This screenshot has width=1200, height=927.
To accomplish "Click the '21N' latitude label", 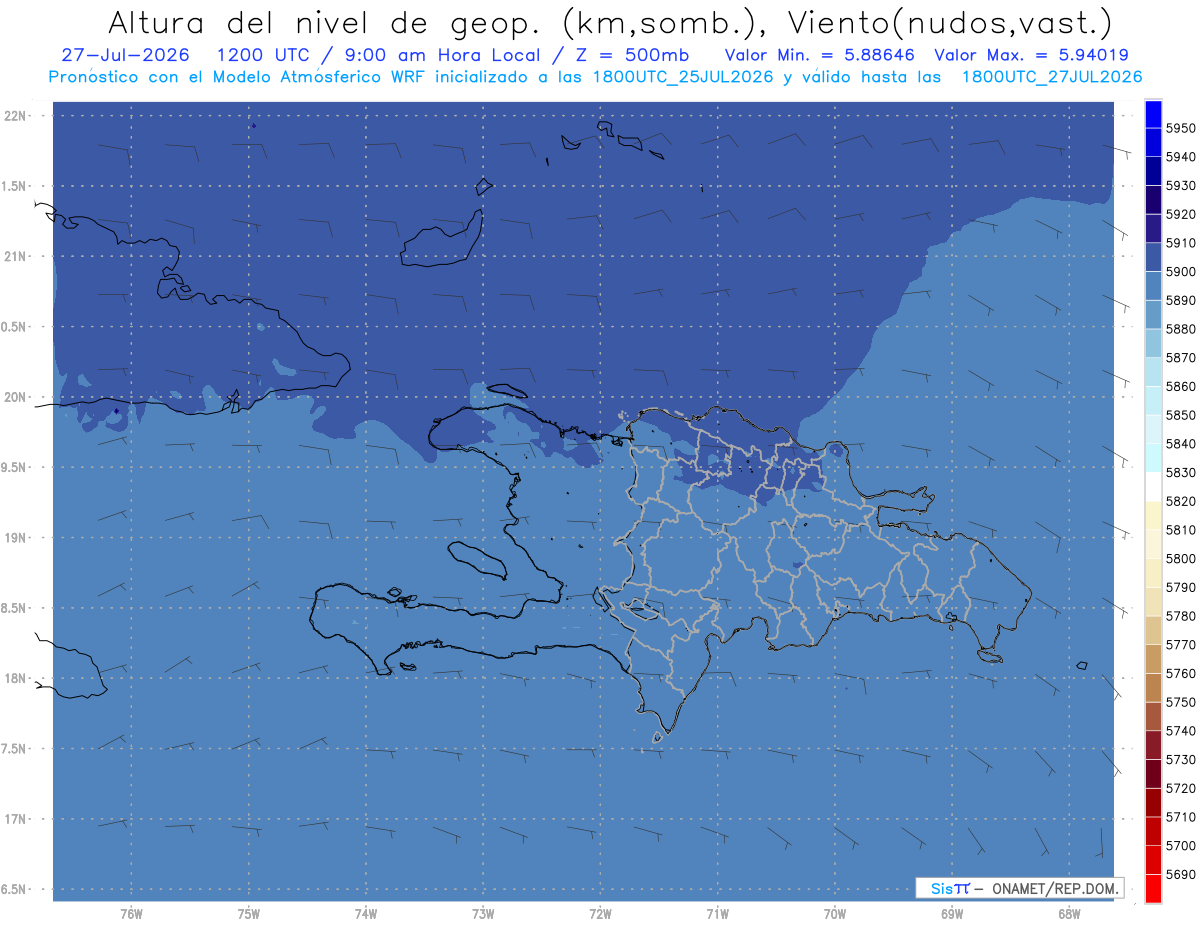I will click(x=17, y=257).
